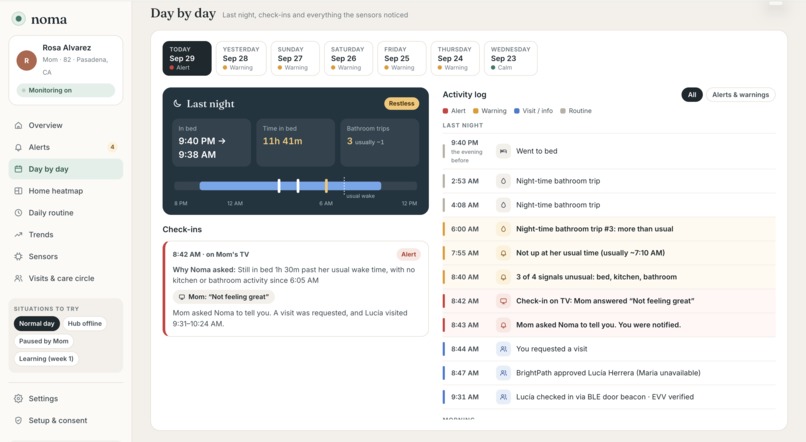The height and width of the screenshot is (442, 806).
Task: Open Setup & consent page
Action: coord(66,420)
